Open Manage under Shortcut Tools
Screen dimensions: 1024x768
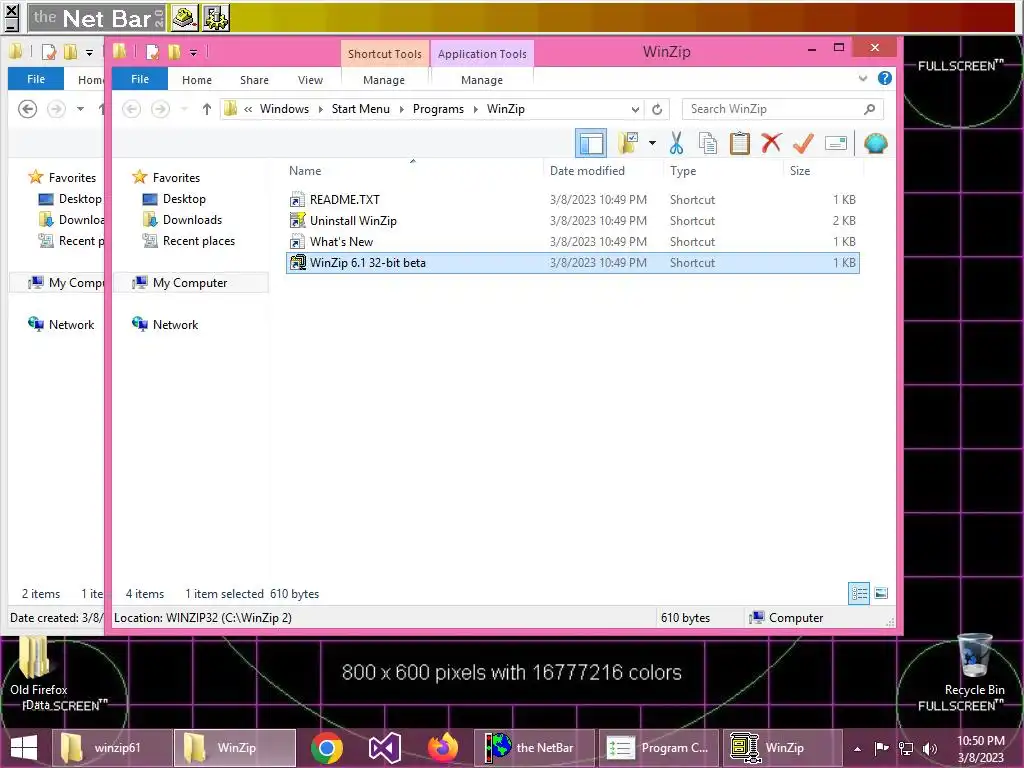[x=384, y=80]
